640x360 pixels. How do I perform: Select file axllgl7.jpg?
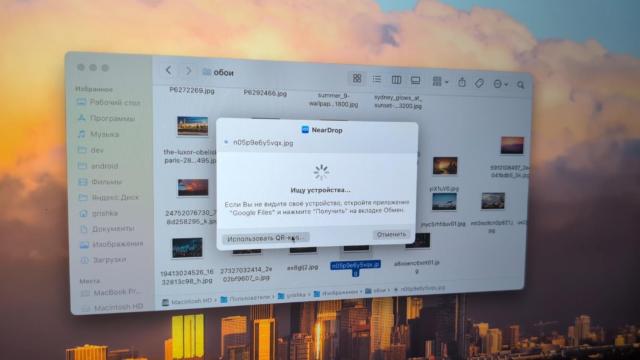click(302, 268)
